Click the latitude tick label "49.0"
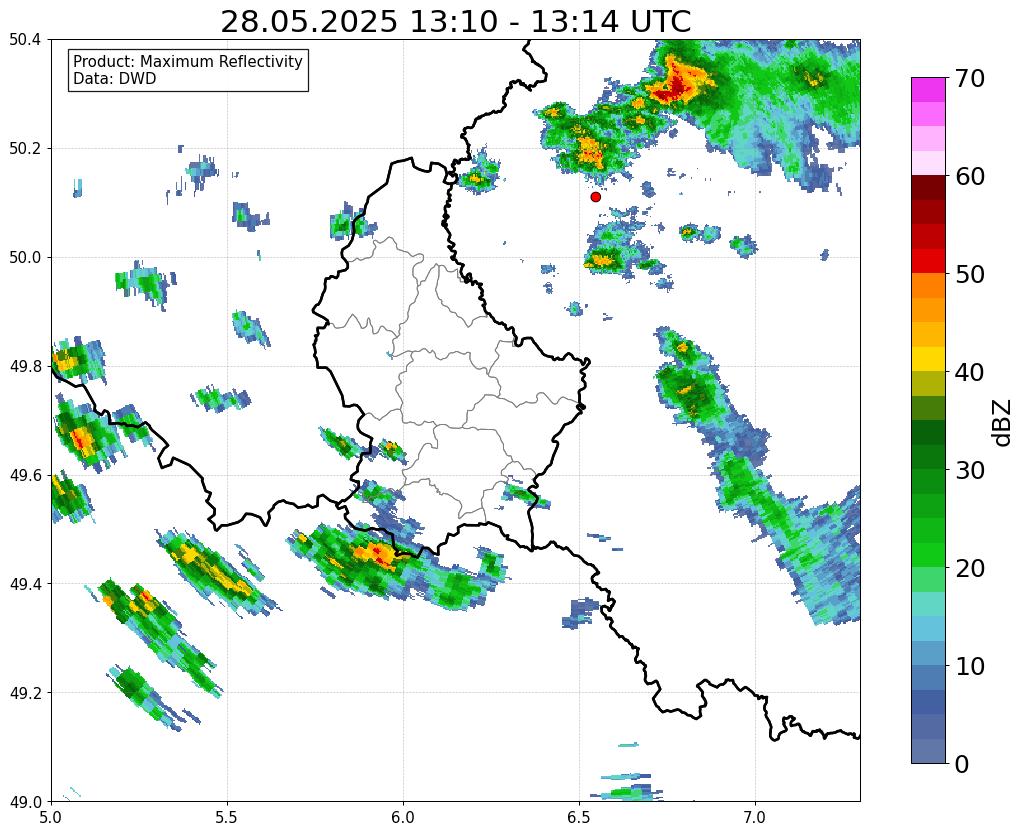 point(25,802)
